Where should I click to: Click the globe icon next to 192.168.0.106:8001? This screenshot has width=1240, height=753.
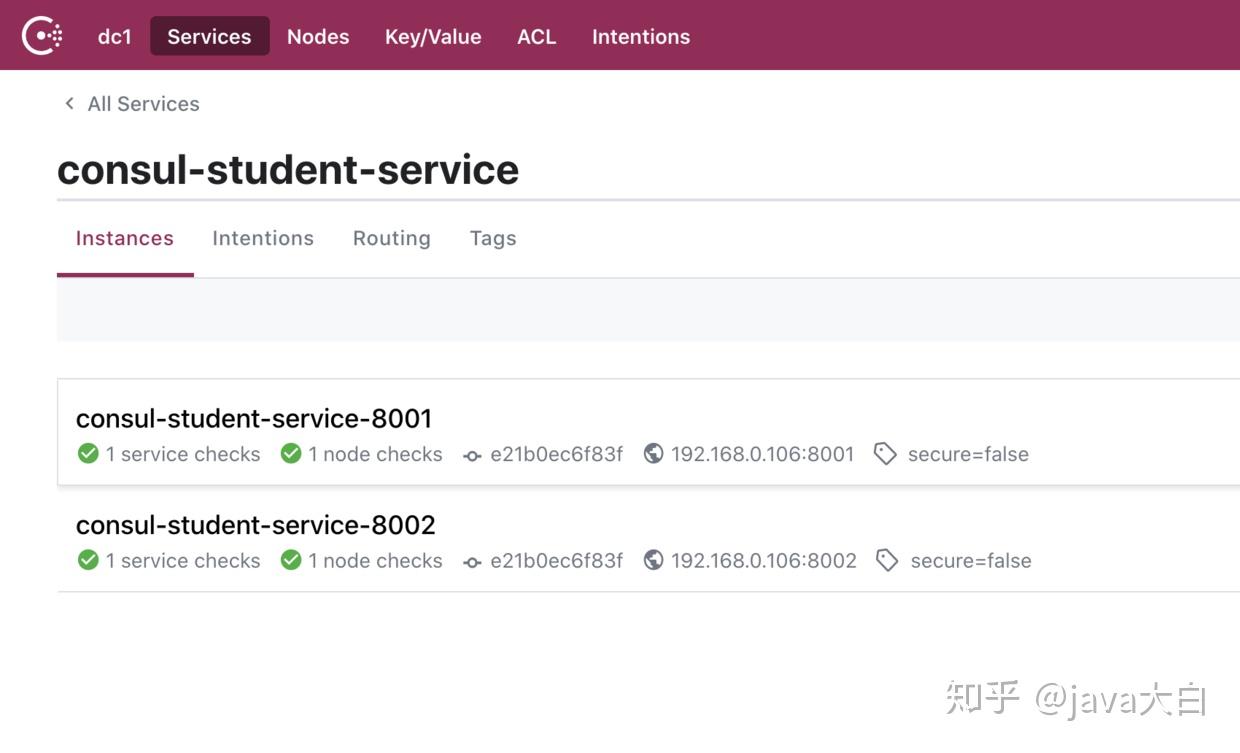[x=653, y=454]
